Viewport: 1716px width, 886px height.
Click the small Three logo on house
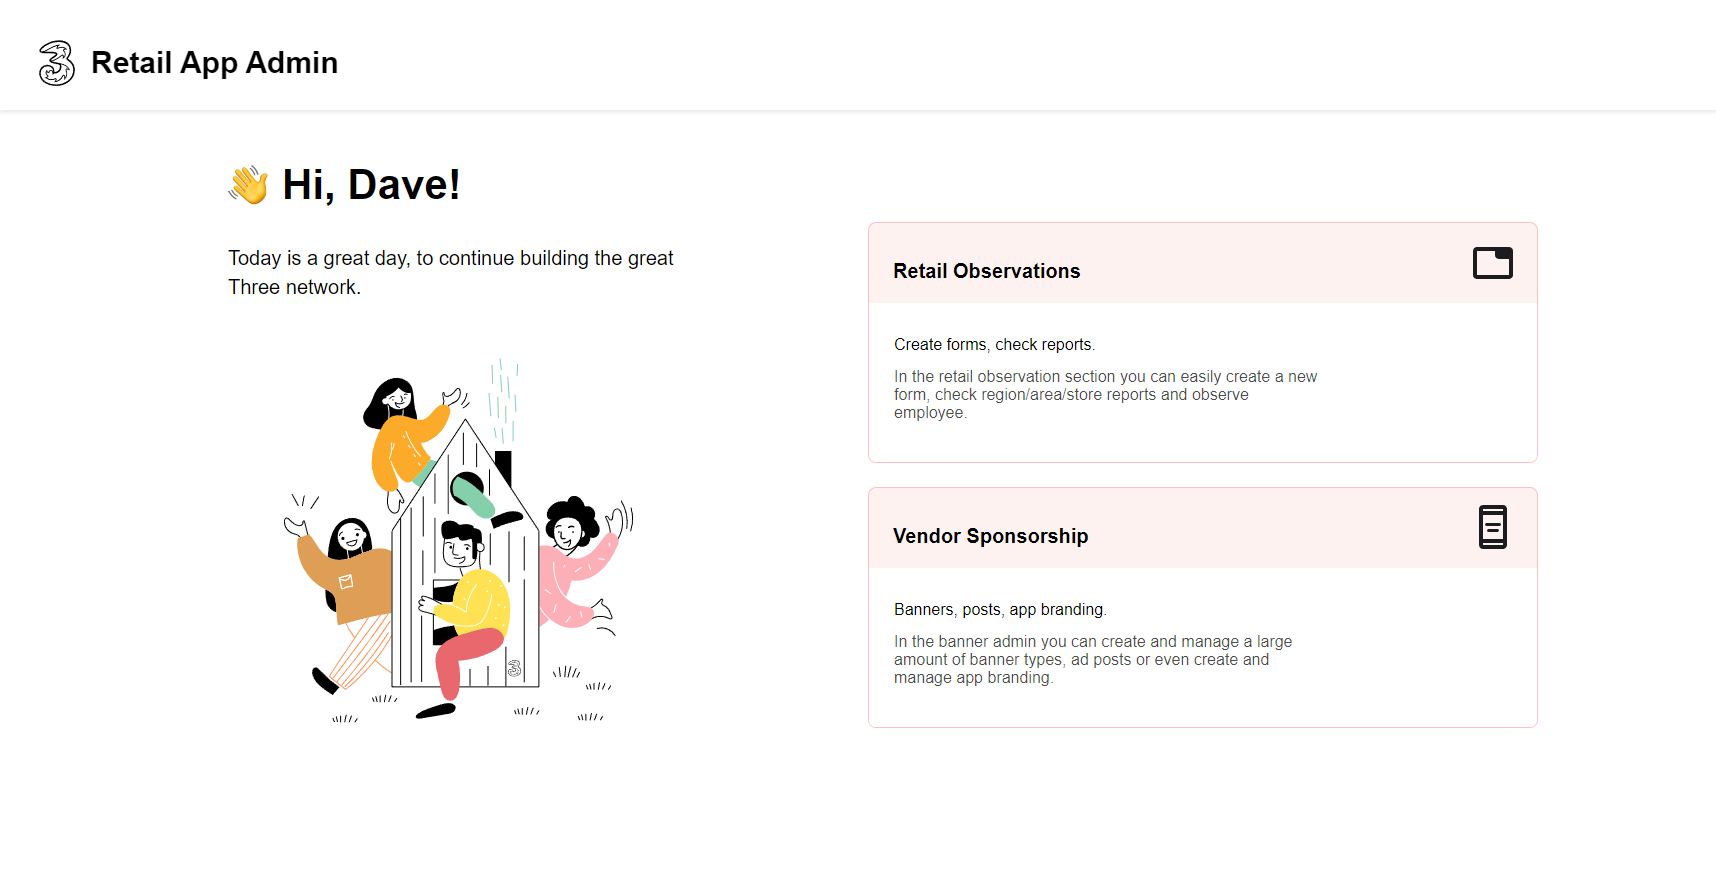(514, 668)
